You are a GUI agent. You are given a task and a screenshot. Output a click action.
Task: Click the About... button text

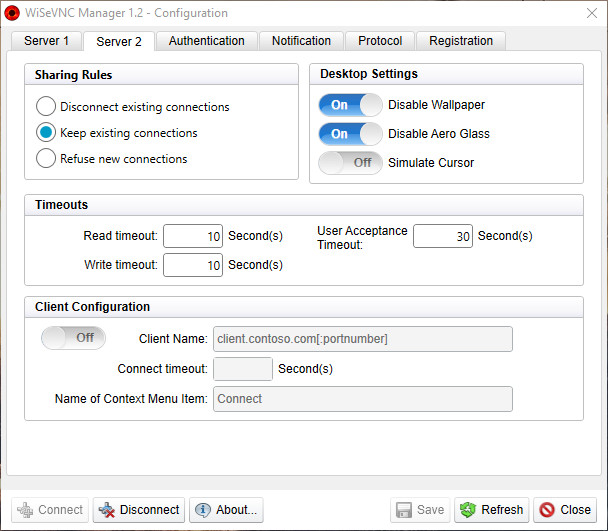coord(237,510)
